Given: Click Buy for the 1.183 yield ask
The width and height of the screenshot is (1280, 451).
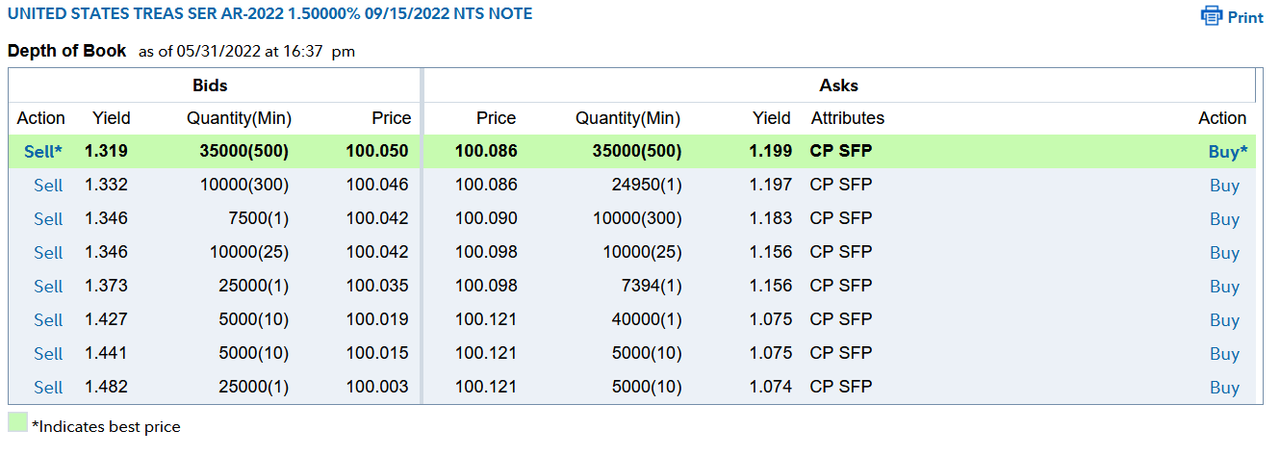Looking at the screenshot, I should tap(1224, 219).
